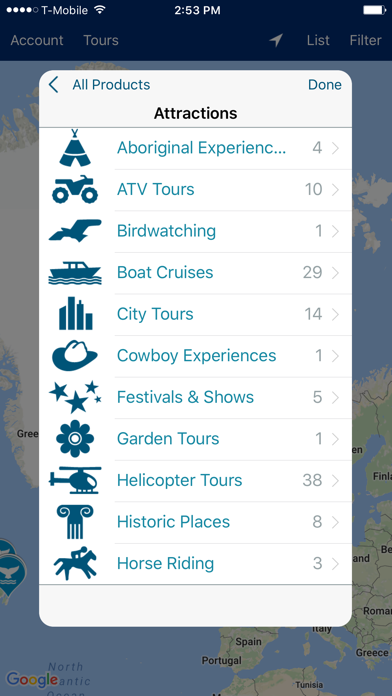This screenshot has height=696, width=392.
Task: Tap the Festivals & Shows stars icon
Action: point(75,397)
